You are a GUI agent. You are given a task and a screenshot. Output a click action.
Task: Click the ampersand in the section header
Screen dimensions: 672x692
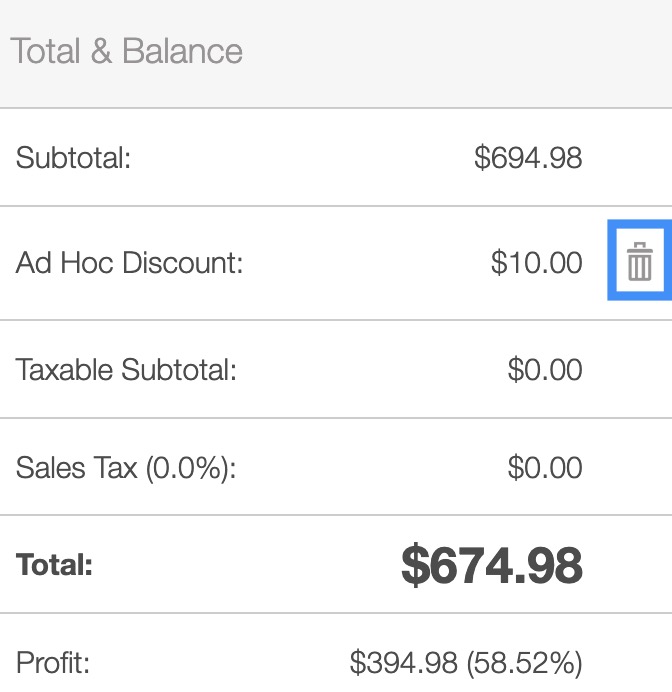point(101,52)
